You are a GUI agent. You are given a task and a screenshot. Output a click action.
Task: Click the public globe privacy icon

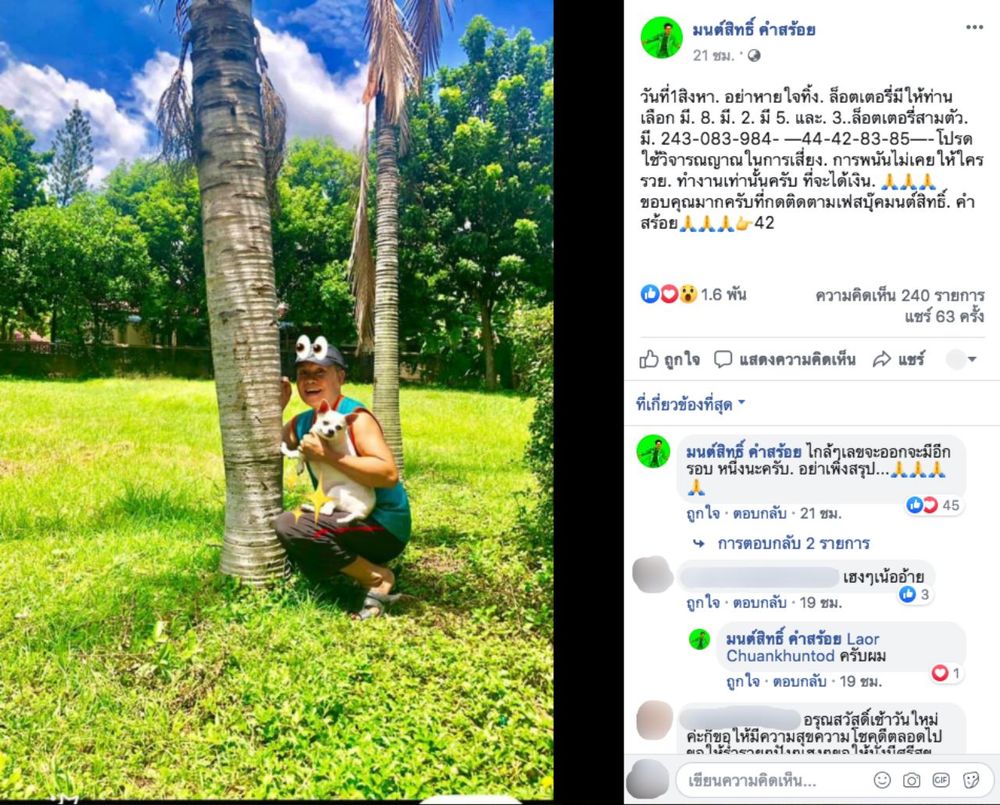click(754, 55)
